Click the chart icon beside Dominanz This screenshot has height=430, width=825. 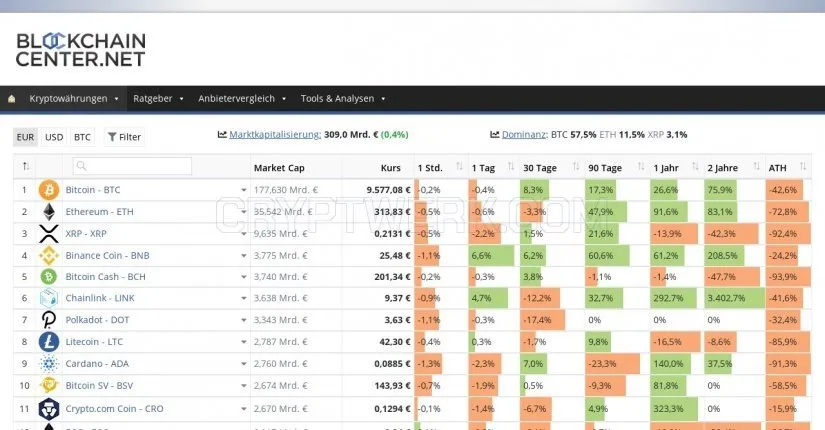click(495, 135)
